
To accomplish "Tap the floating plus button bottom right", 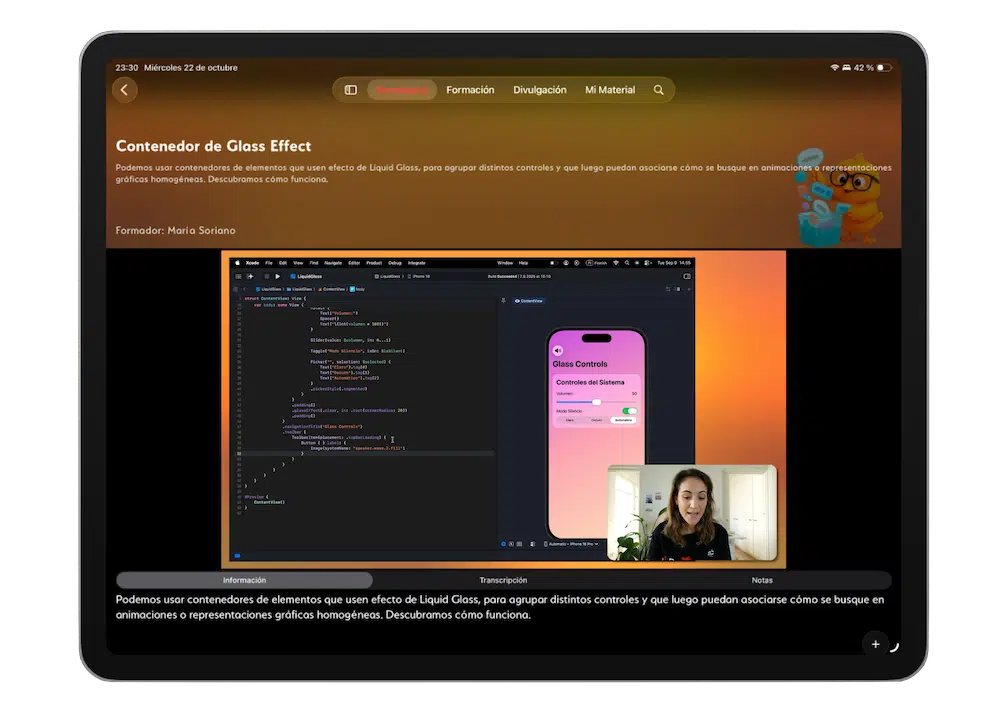I will point(875,644).
